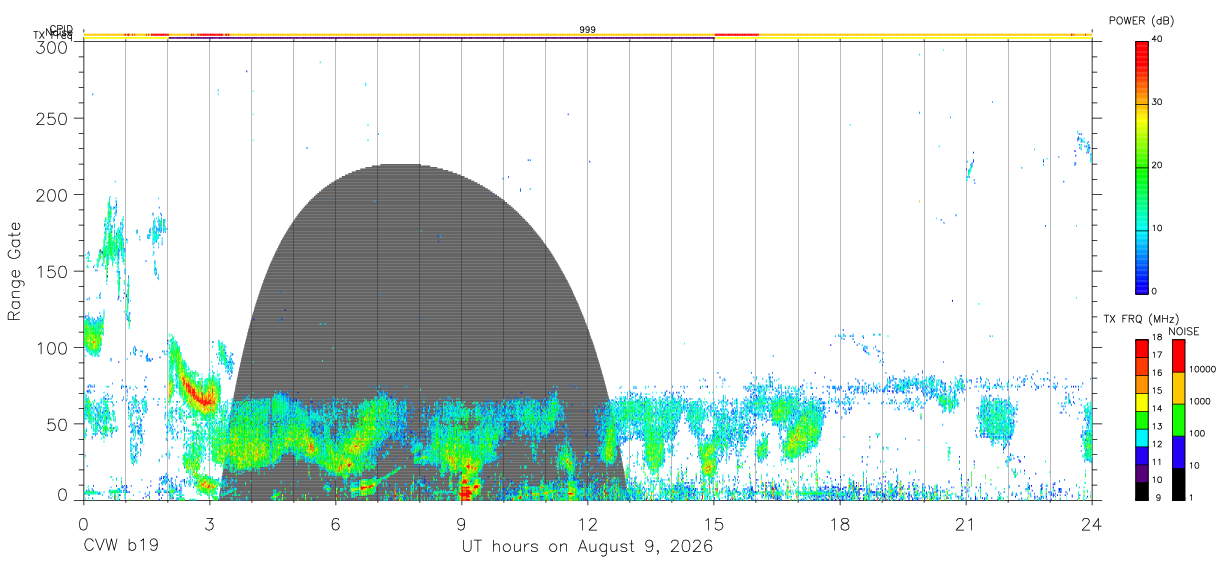Click the x-axis tick label '15'
This screenshot has height=567, width=1228.
[713, 523]
